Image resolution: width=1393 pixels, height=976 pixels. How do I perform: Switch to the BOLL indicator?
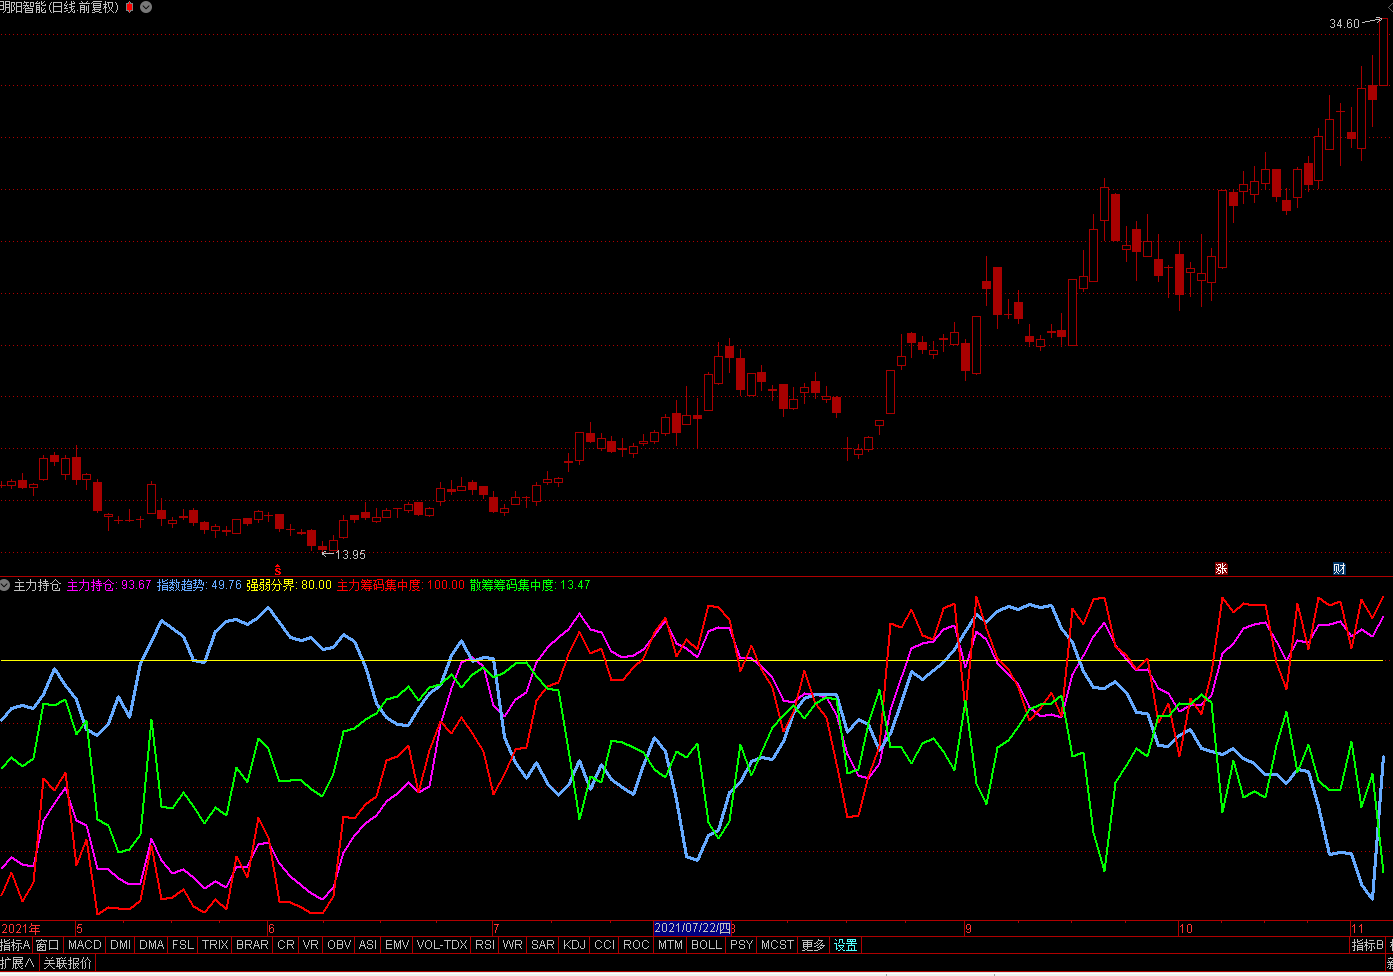[x=706, y=945]
